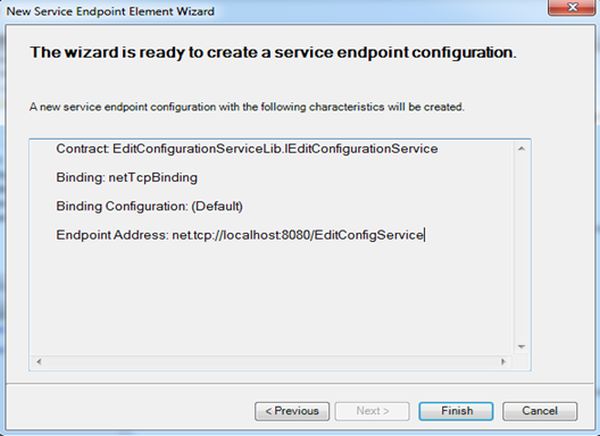Click the horizontal scrollbar left arrow

[40, 359]
